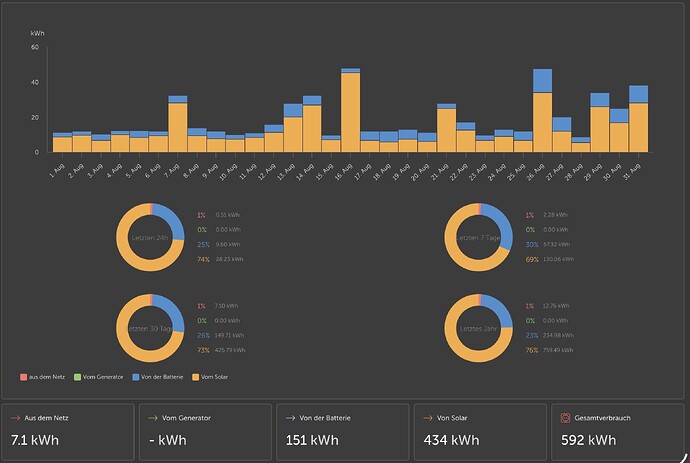This screenshot has height=463, width=690.
Task: Click the 'Letztes Jahr' donut chart
Action: (x=478, y=328)
